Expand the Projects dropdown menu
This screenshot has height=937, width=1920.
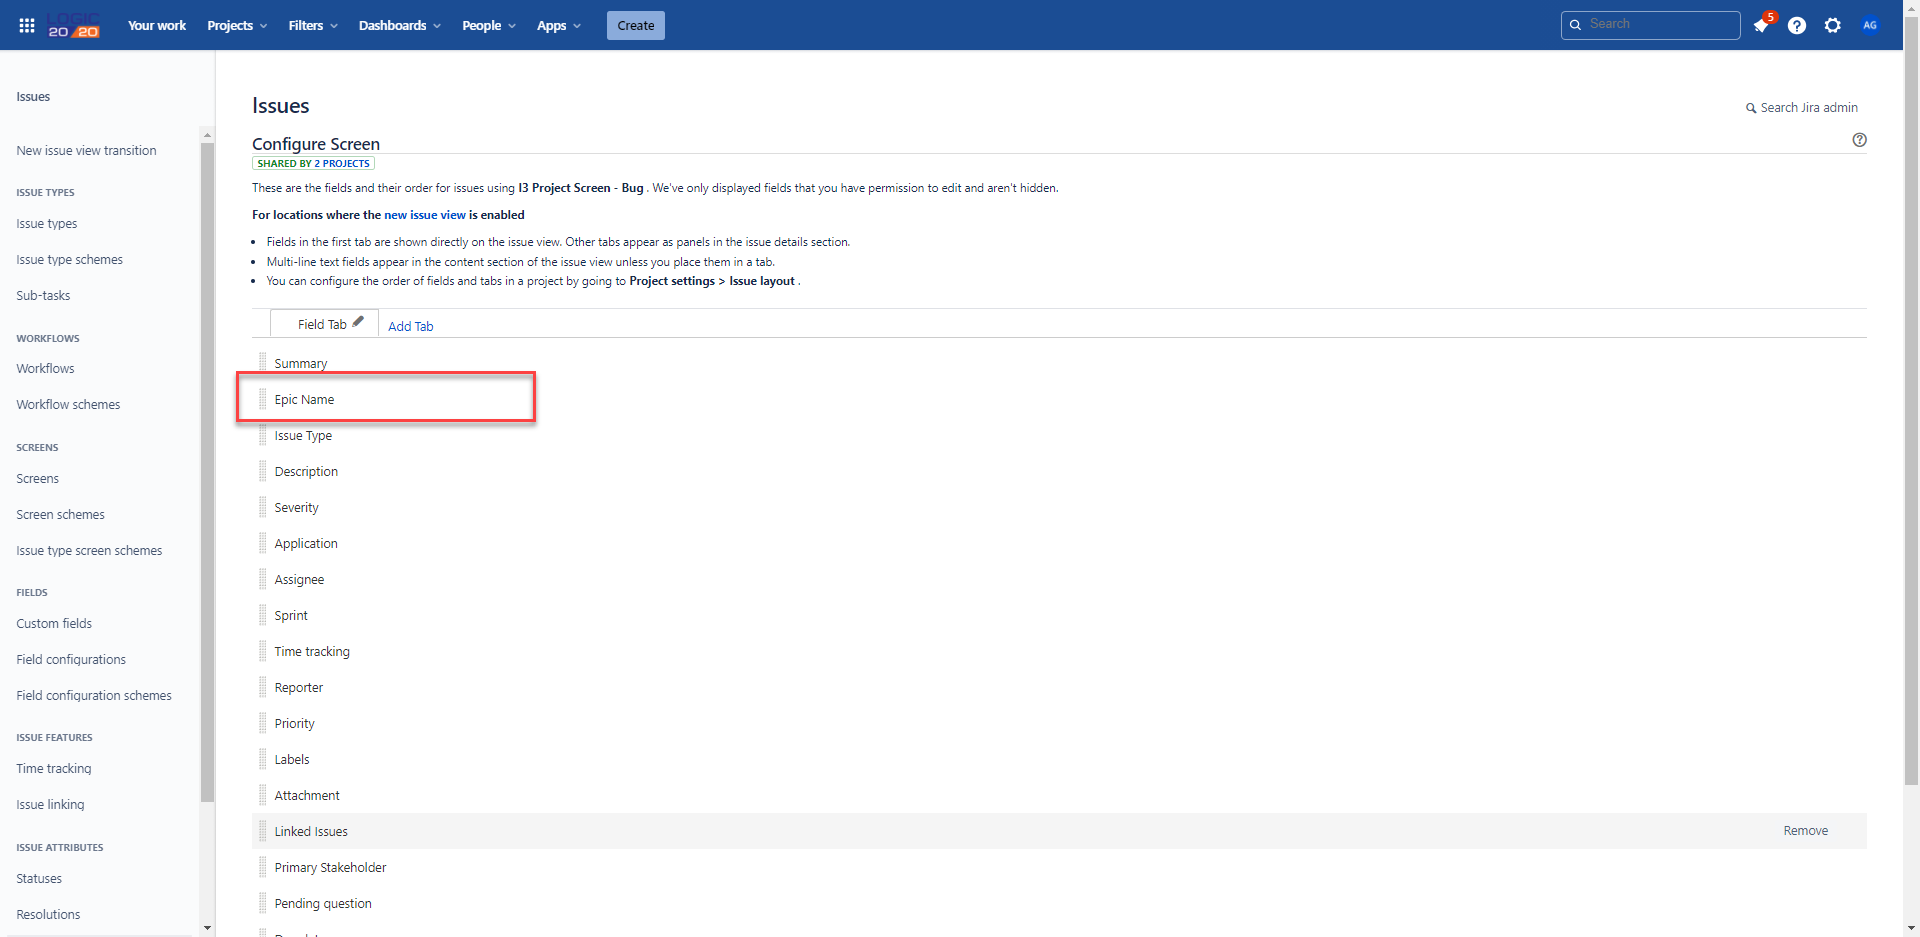[237, 25]
